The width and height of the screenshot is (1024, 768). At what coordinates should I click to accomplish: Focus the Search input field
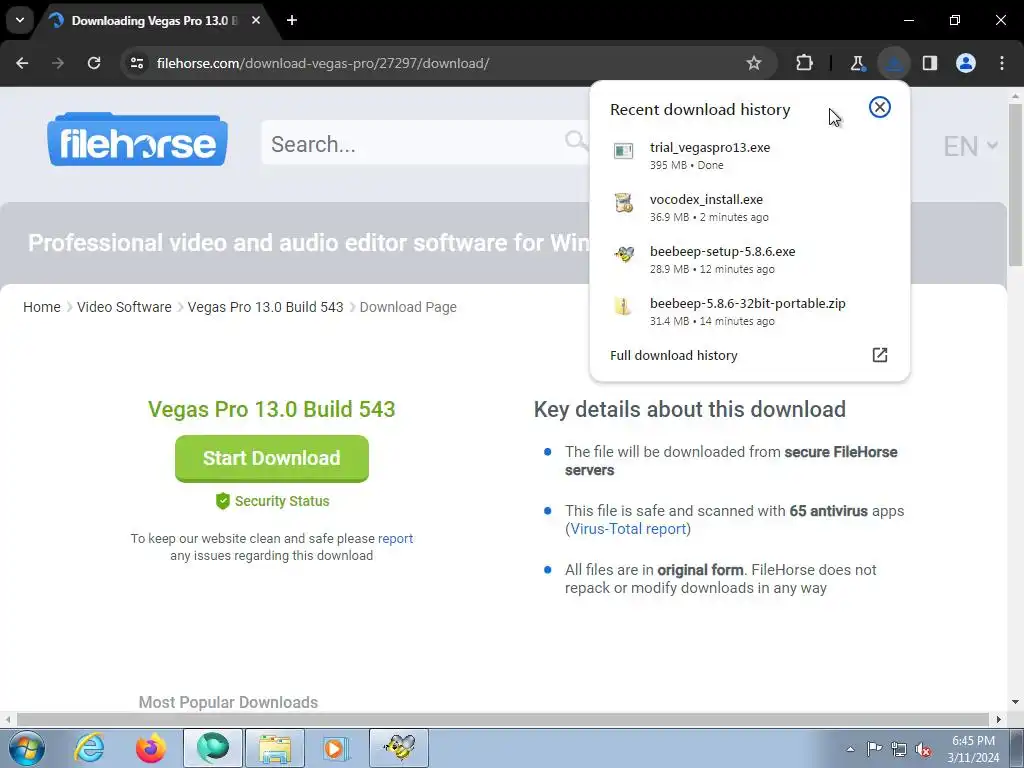tap(418, 144)
